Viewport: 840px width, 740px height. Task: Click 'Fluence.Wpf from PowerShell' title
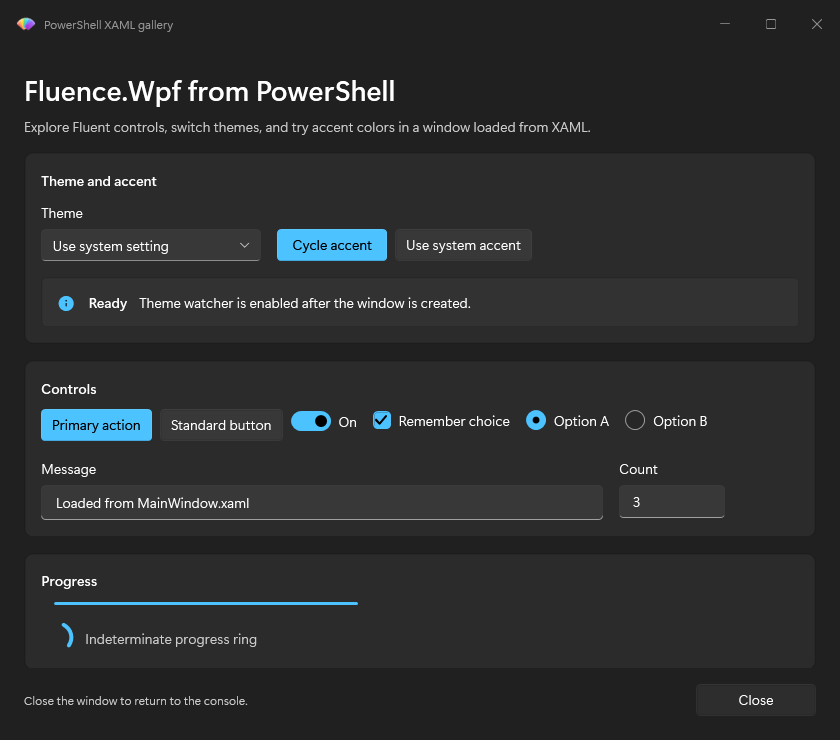[x=209, y=91]
